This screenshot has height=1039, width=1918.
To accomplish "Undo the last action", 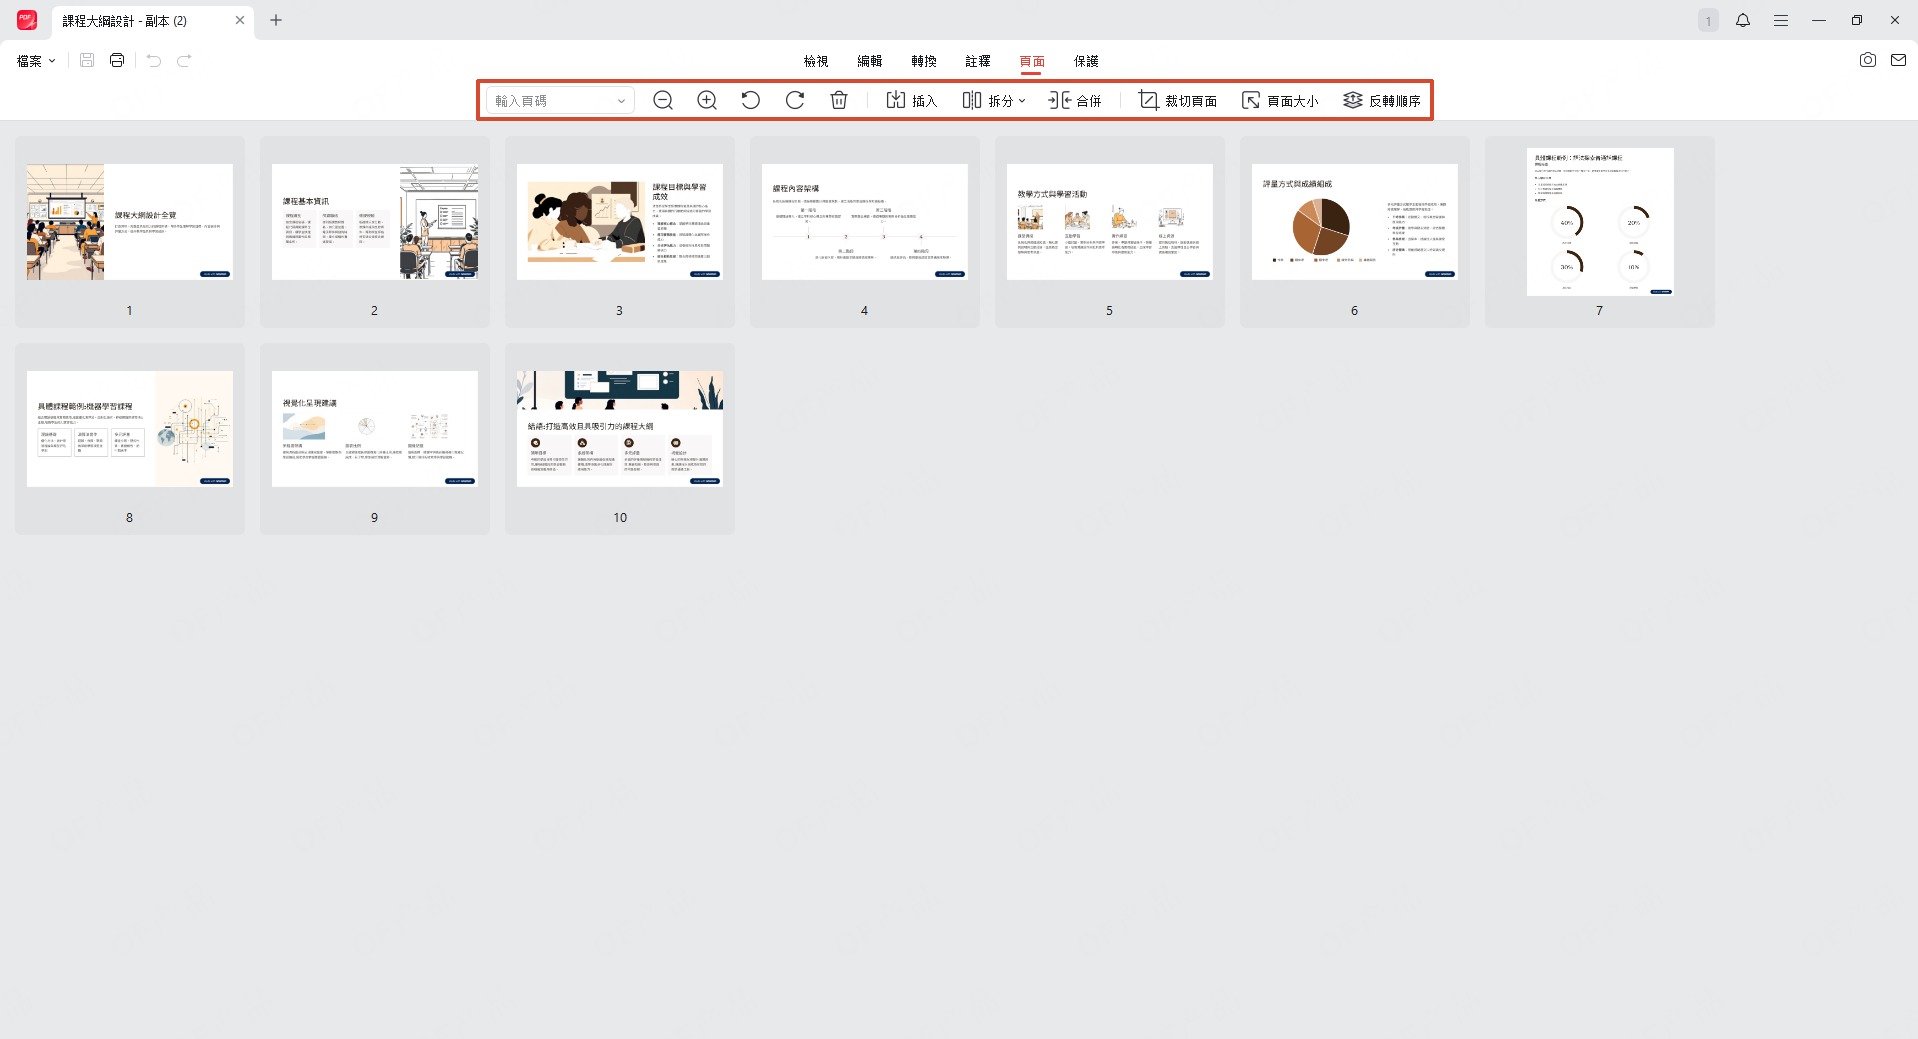I will tap(152, 60).
